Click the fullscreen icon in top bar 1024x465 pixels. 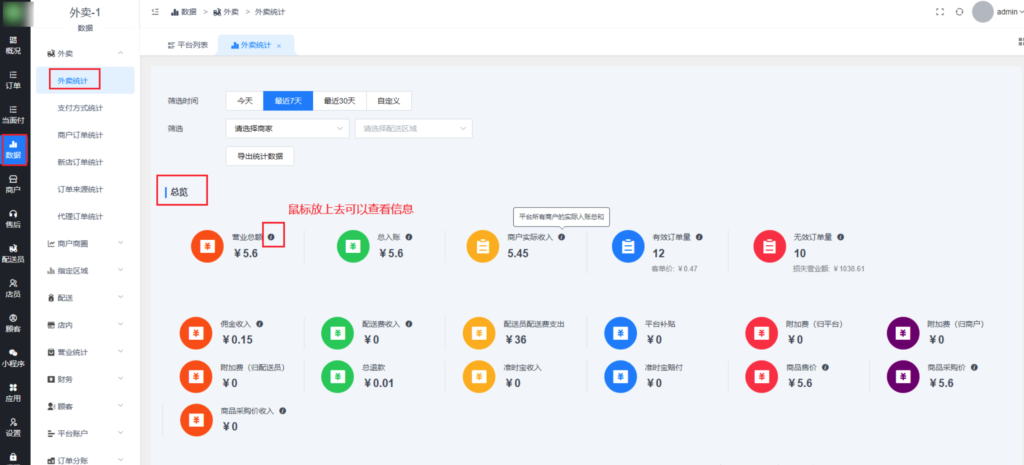(x=938, y=12)
